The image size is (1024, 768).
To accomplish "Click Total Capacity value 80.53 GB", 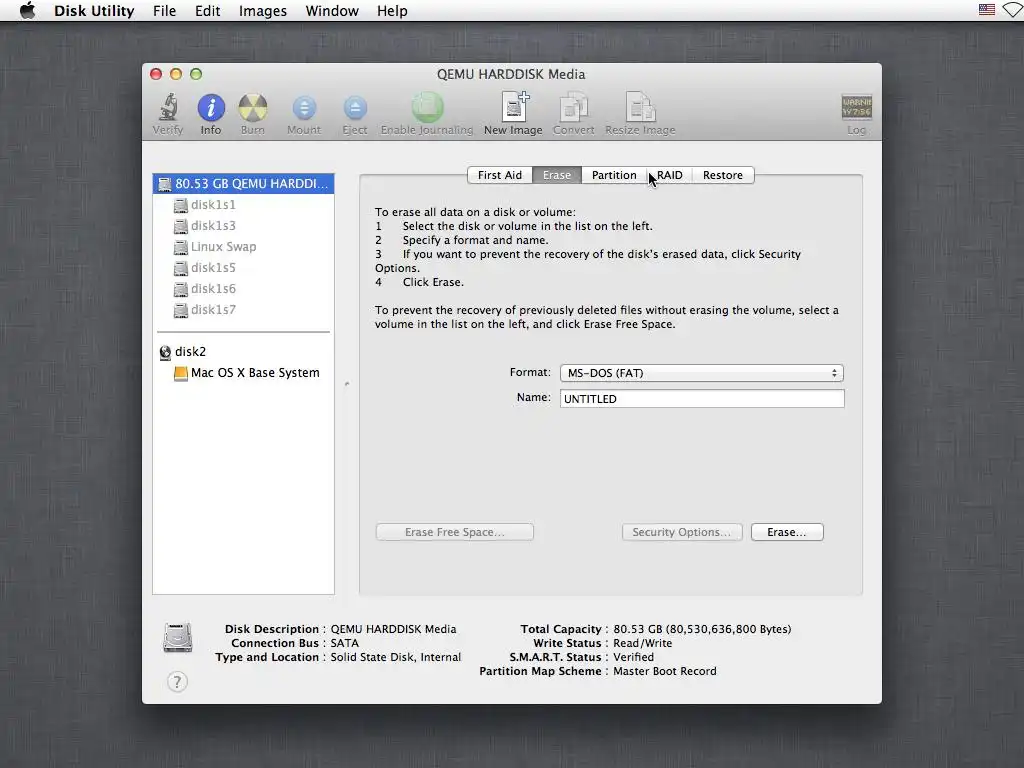I will coord(702,629).
